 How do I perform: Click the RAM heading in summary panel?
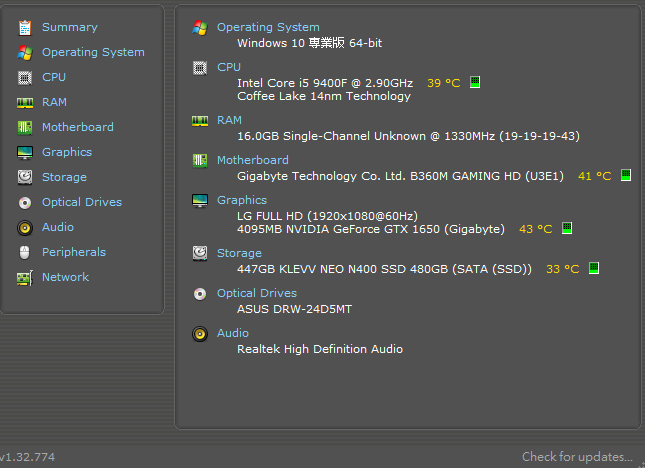tap(229, 120)
